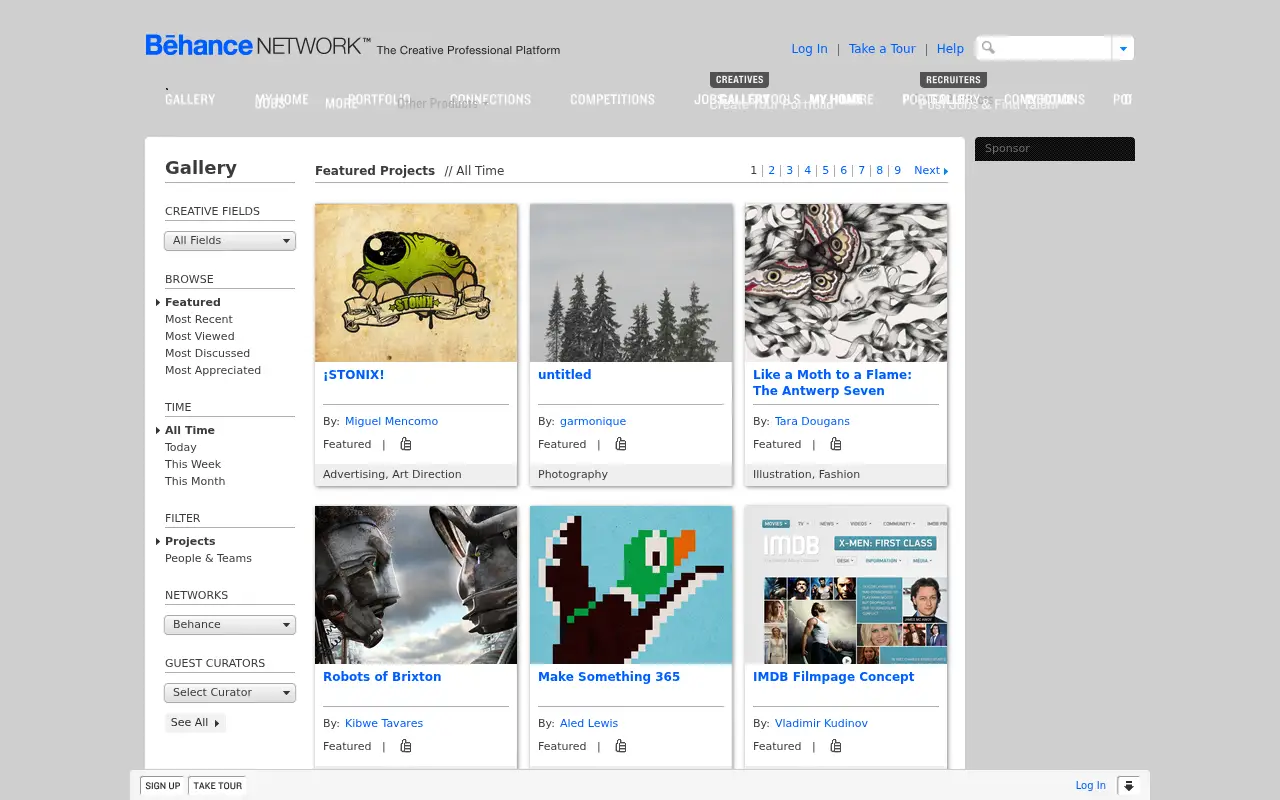Click the SIGN UP button in bottom bar
1280x800 pixels.
[163, 786]
